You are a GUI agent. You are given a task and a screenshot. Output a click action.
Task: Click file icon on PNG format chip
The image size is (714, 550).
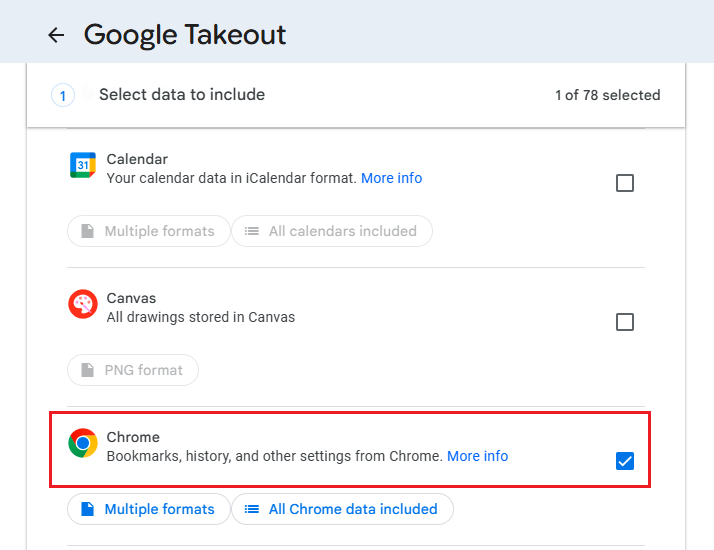pyautogui.click(x=86, y=370)
